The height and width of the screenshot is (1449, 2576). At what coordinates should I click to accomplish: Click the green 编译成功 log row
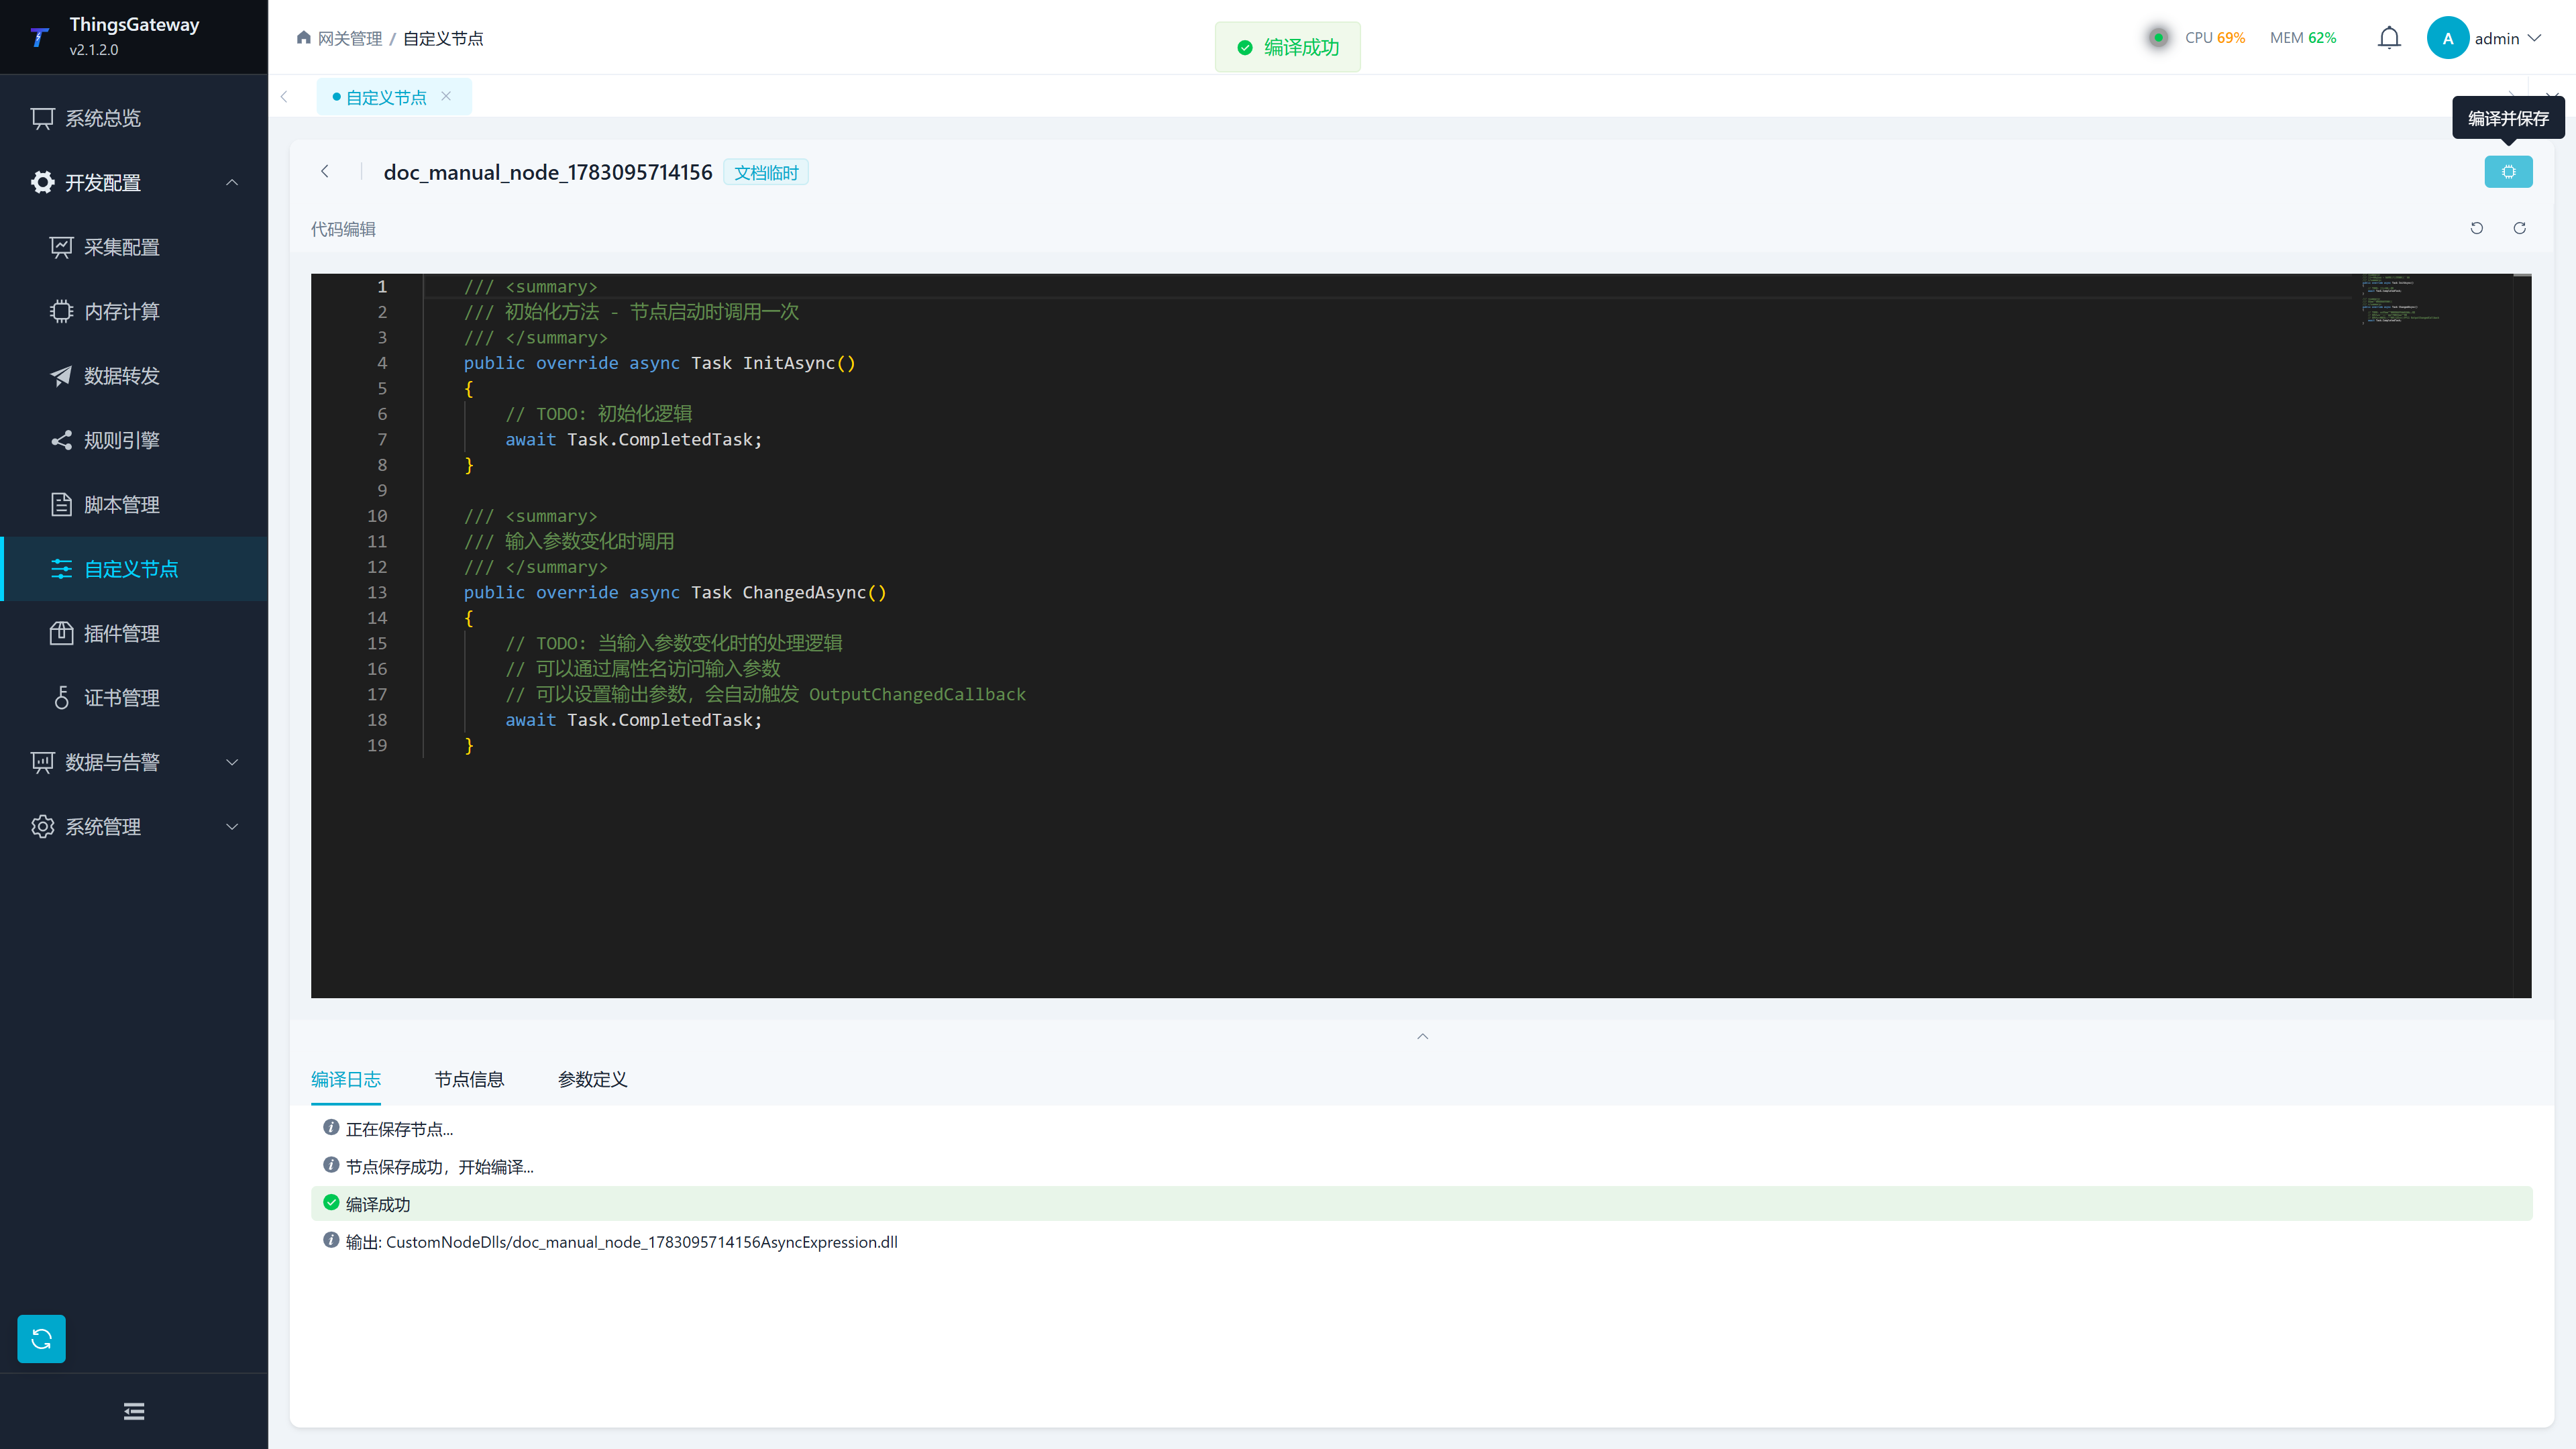pos(1421,1204)
